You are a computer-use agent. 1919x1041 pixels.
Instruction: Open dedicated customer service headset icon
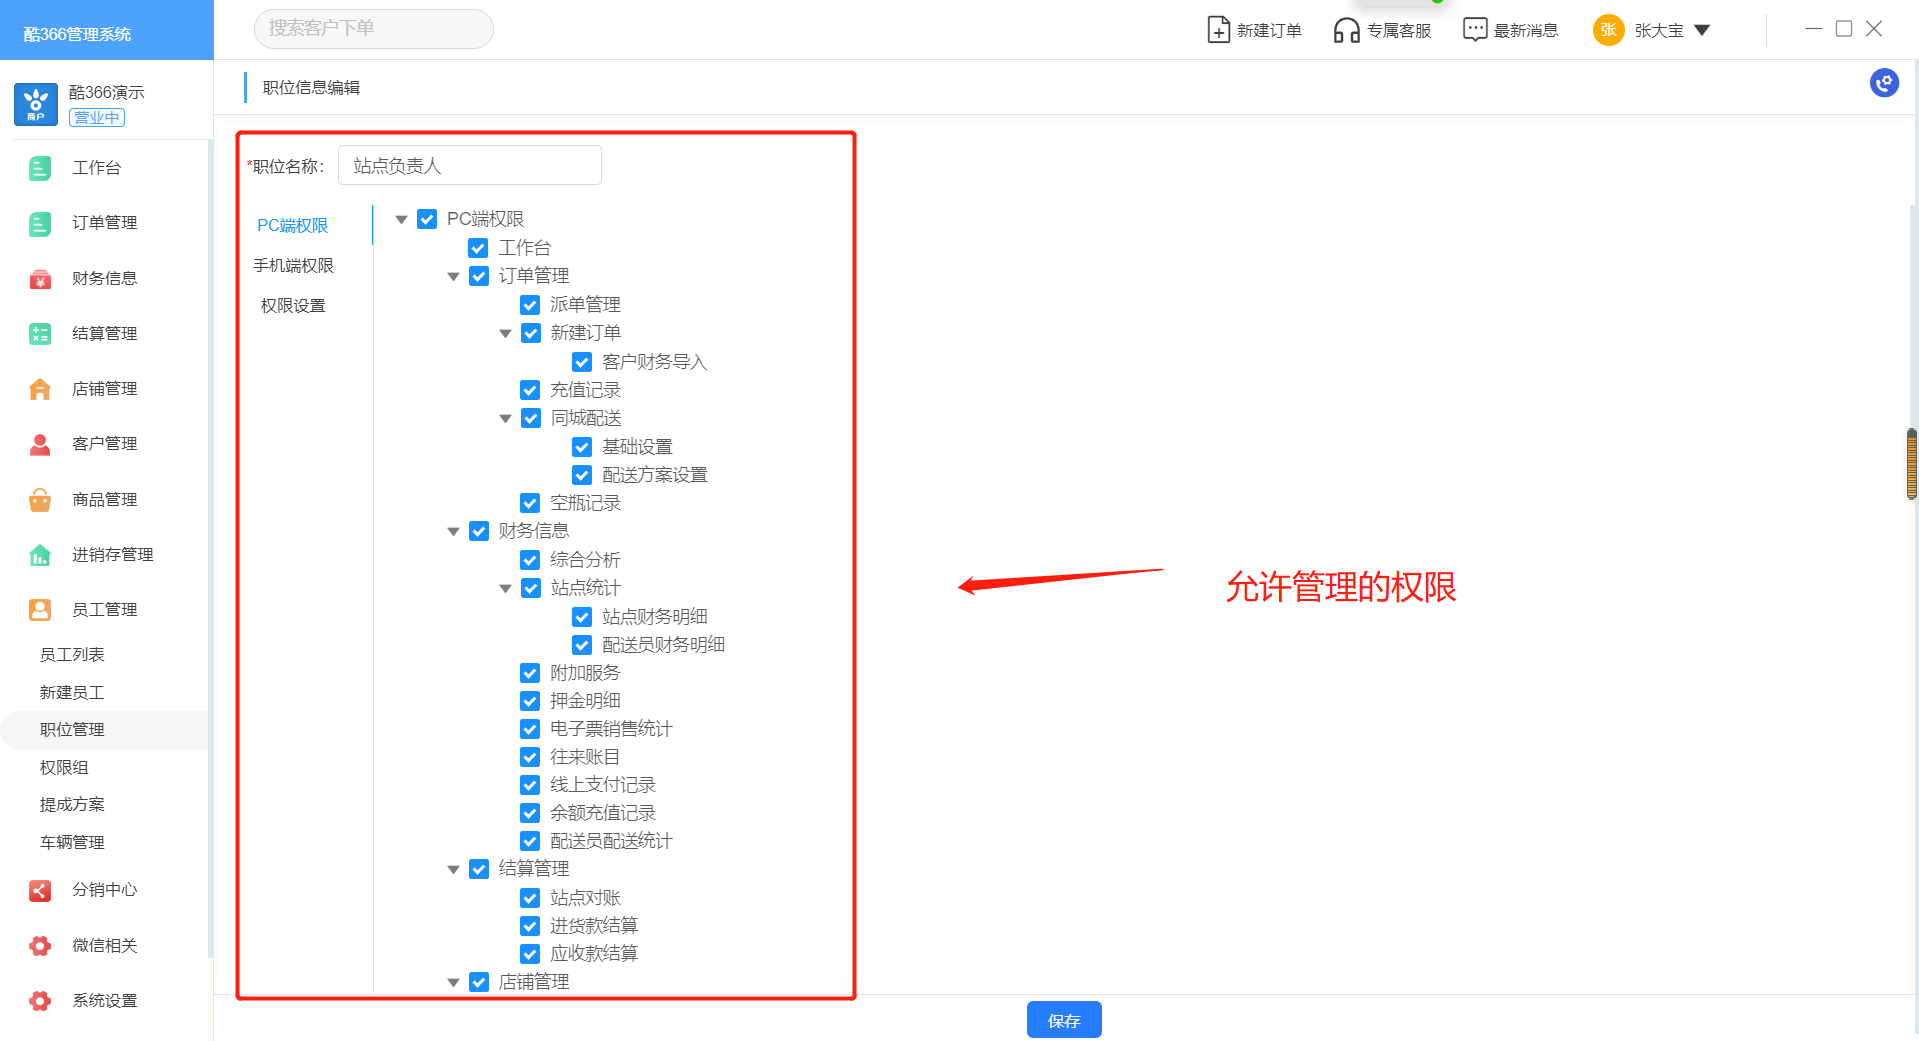(x=1346, y=30)
